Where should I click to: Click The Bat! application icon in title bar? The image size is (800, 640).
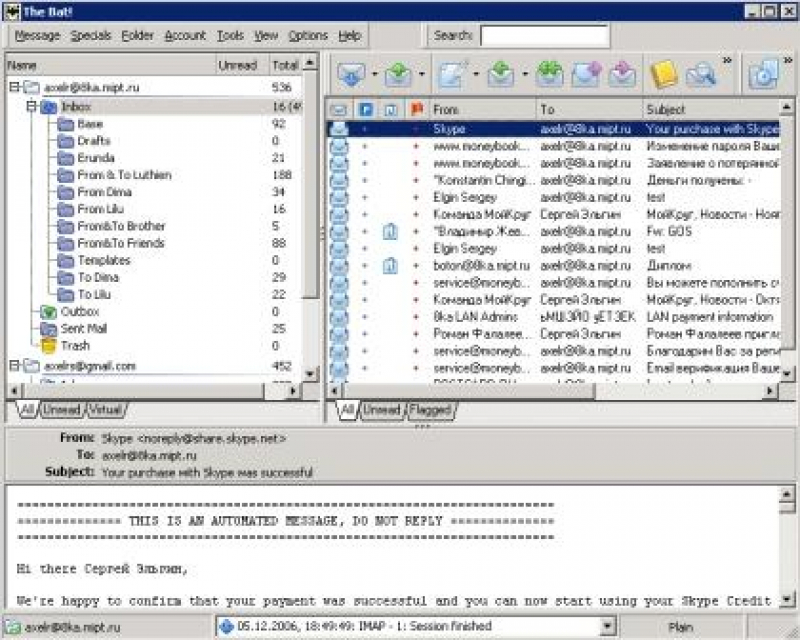[x=11, y=11]
